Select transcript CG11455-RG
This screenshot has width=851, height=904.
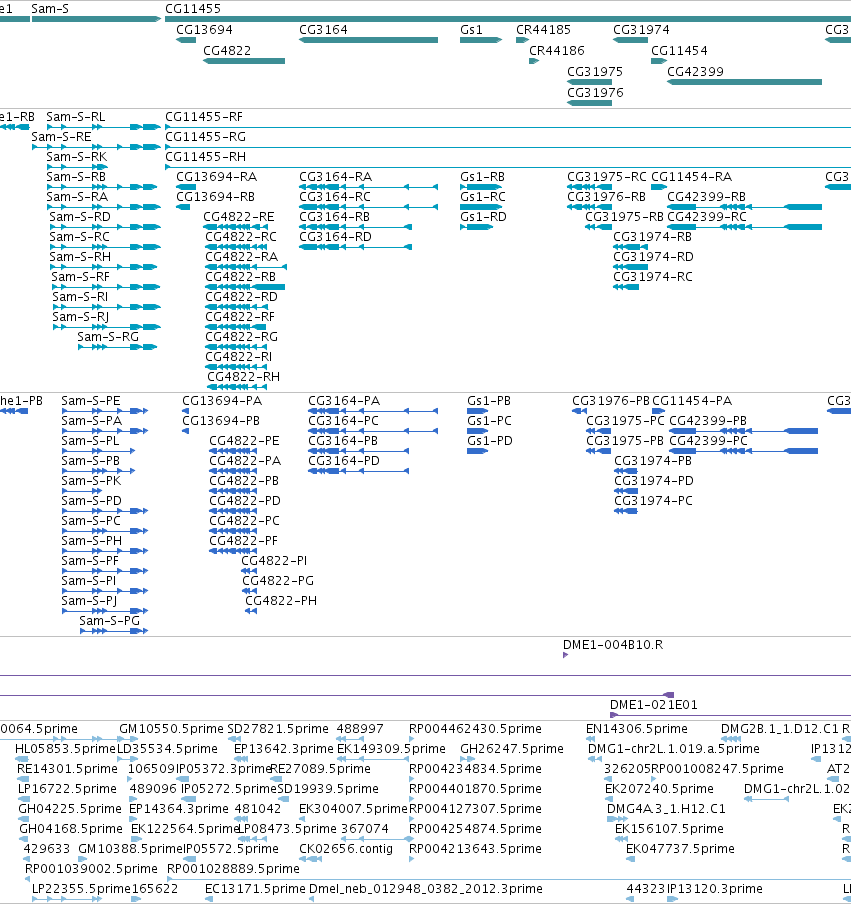pyautogui.click(x=205, y=137)
